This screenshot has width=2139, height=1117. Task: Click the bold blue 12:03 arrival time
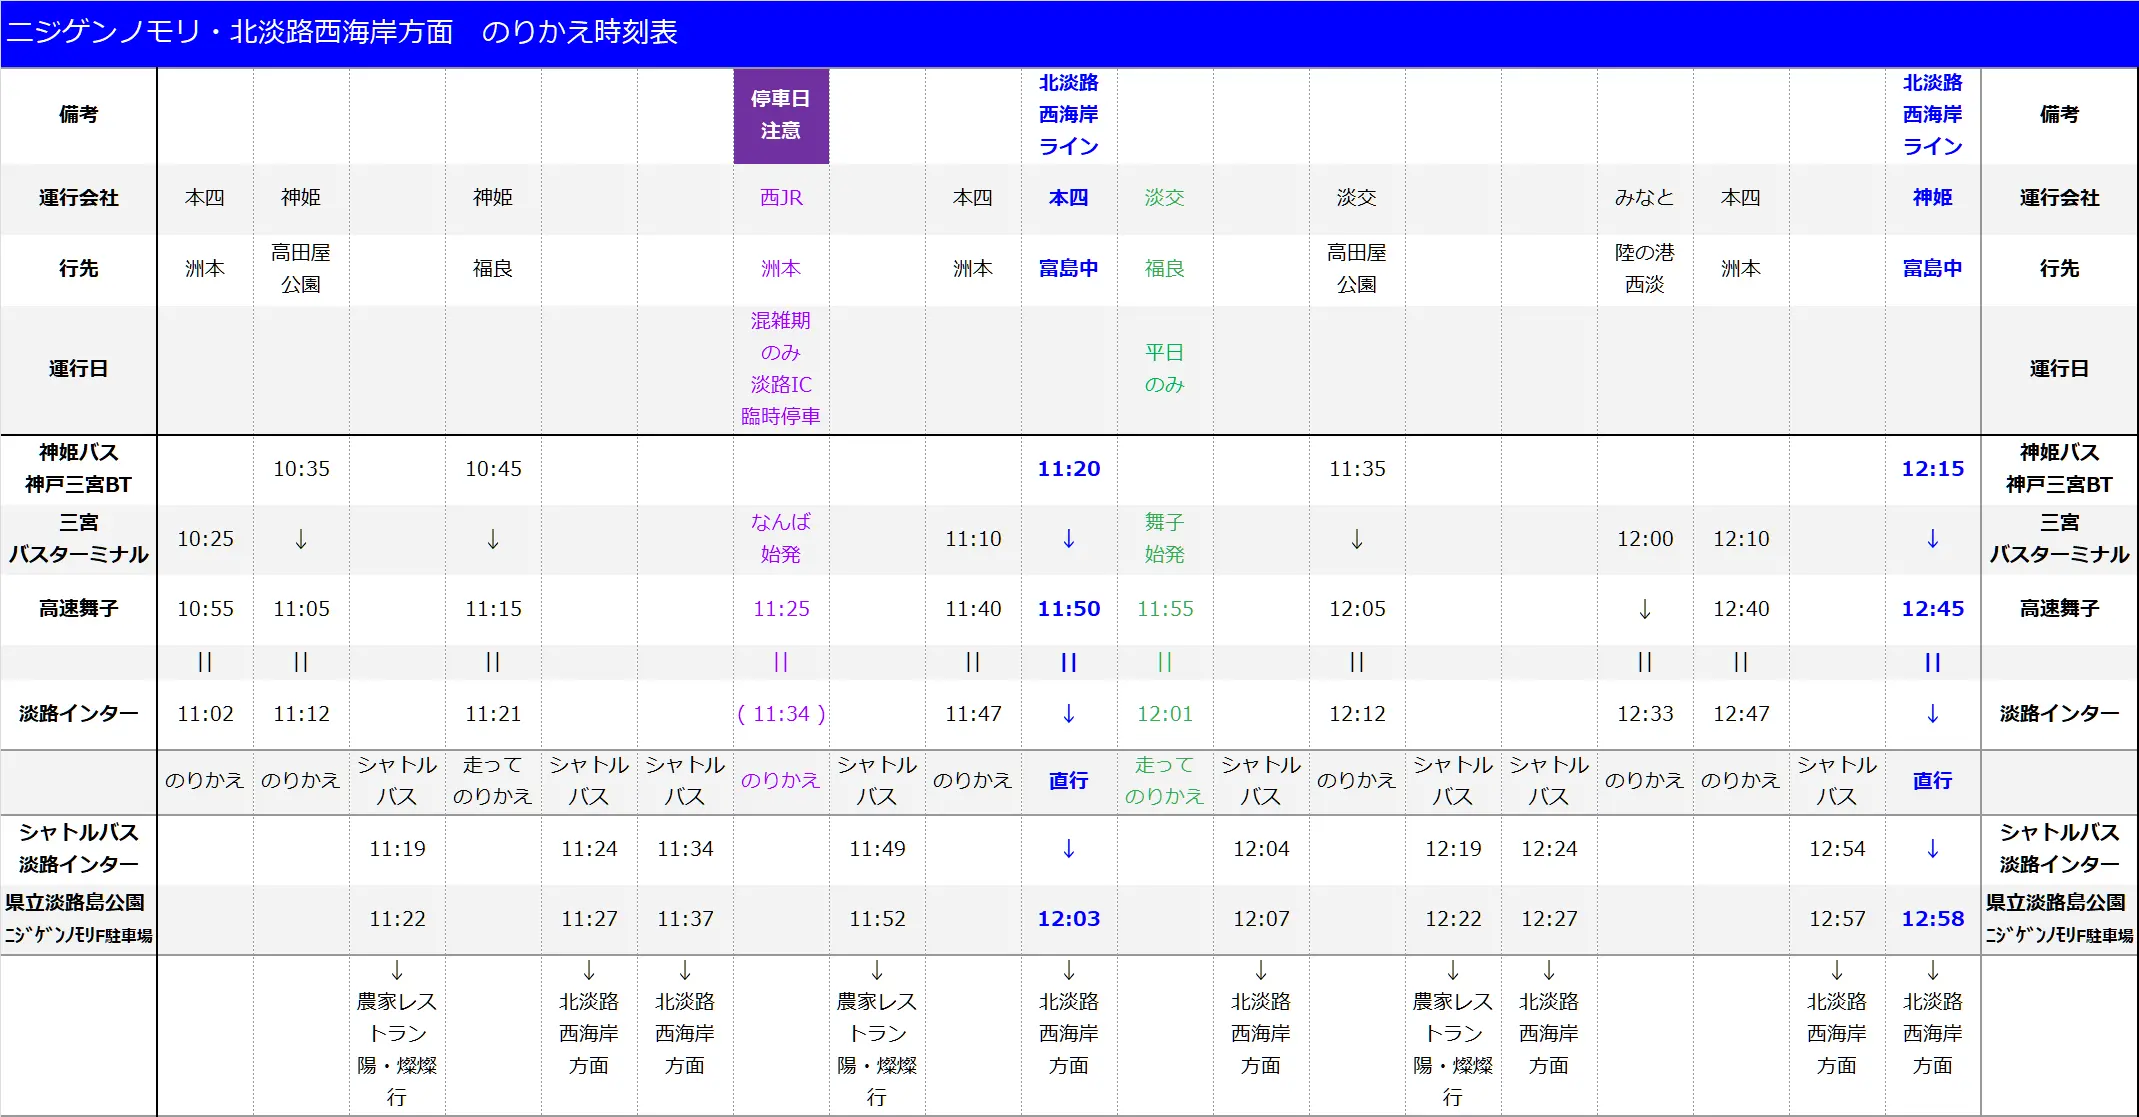click(1068, 918)
